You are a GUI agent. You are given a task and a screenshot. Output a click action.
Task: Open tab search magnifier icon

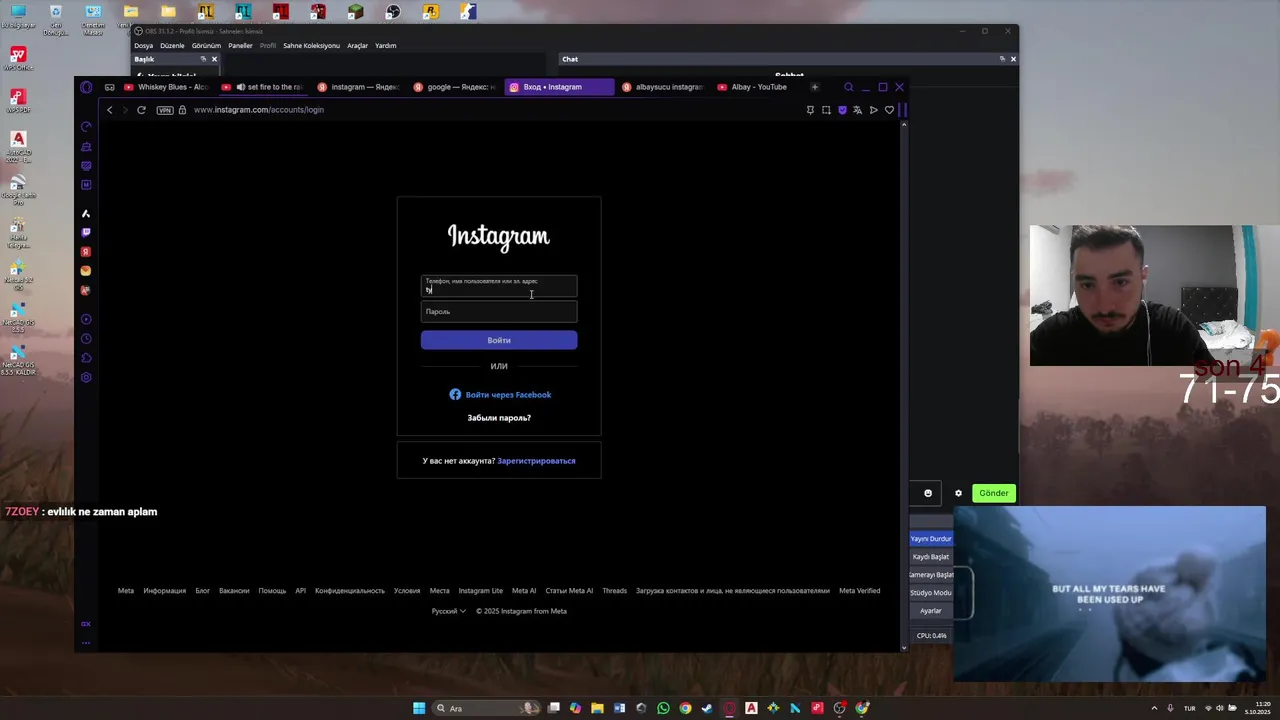[848, 87]
